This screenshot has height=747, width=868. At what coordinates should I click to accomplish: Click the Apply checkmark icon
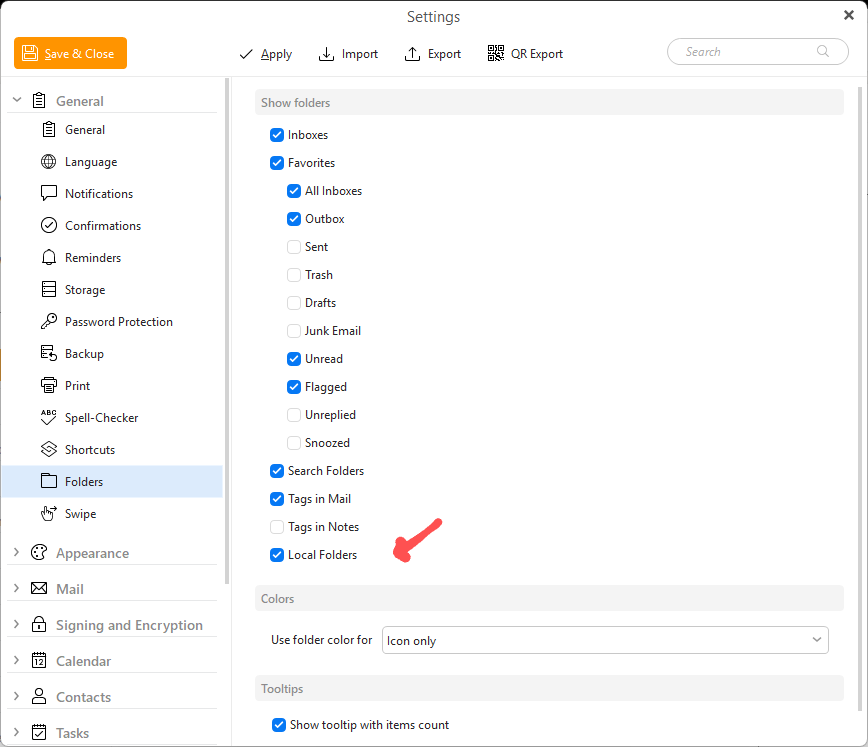246,54
